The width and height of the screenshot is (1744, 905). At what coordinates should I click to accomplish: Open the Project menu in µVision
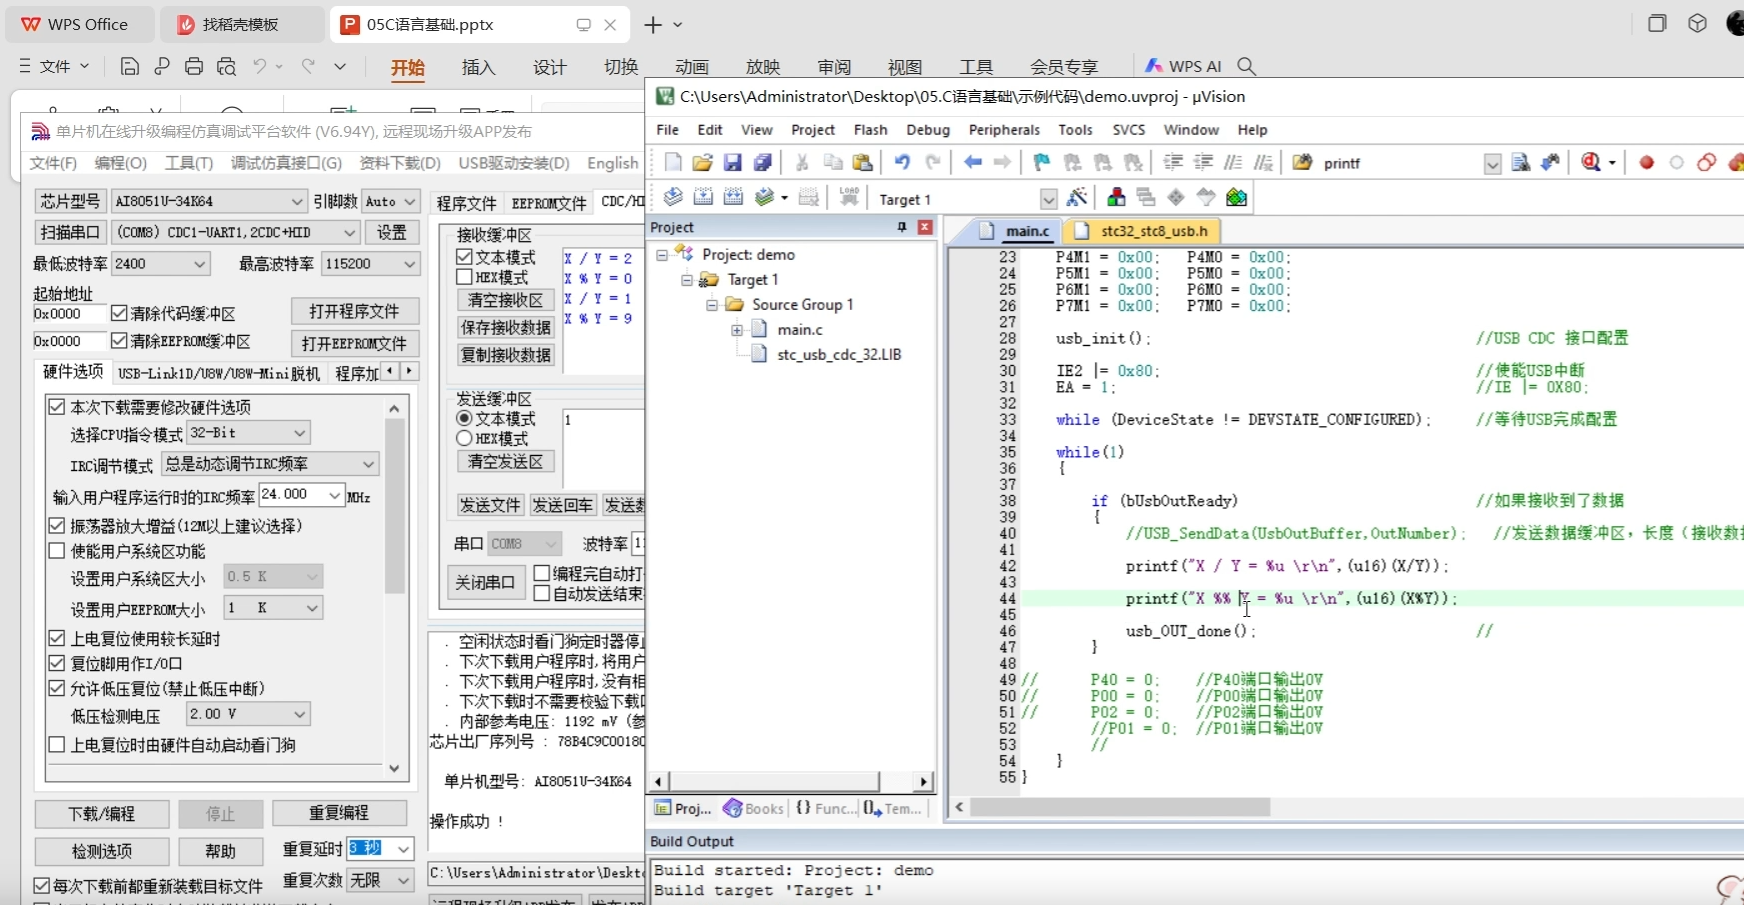812,130
